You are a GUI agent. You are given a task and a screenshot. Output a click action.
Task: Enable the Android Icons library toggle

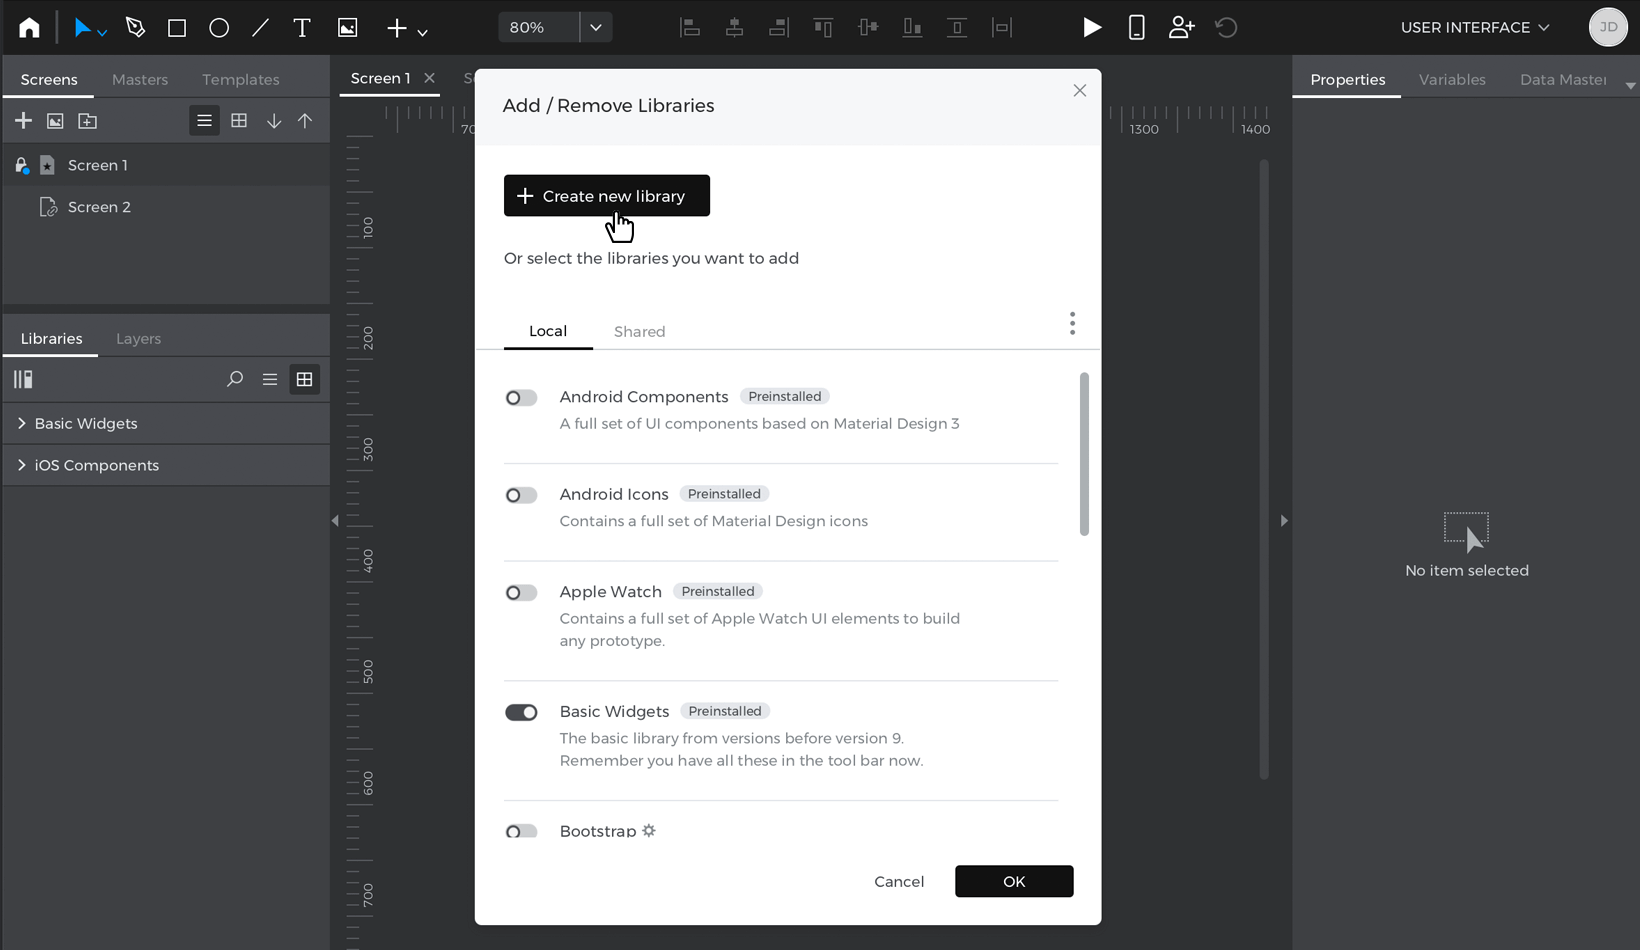[521, 495]
